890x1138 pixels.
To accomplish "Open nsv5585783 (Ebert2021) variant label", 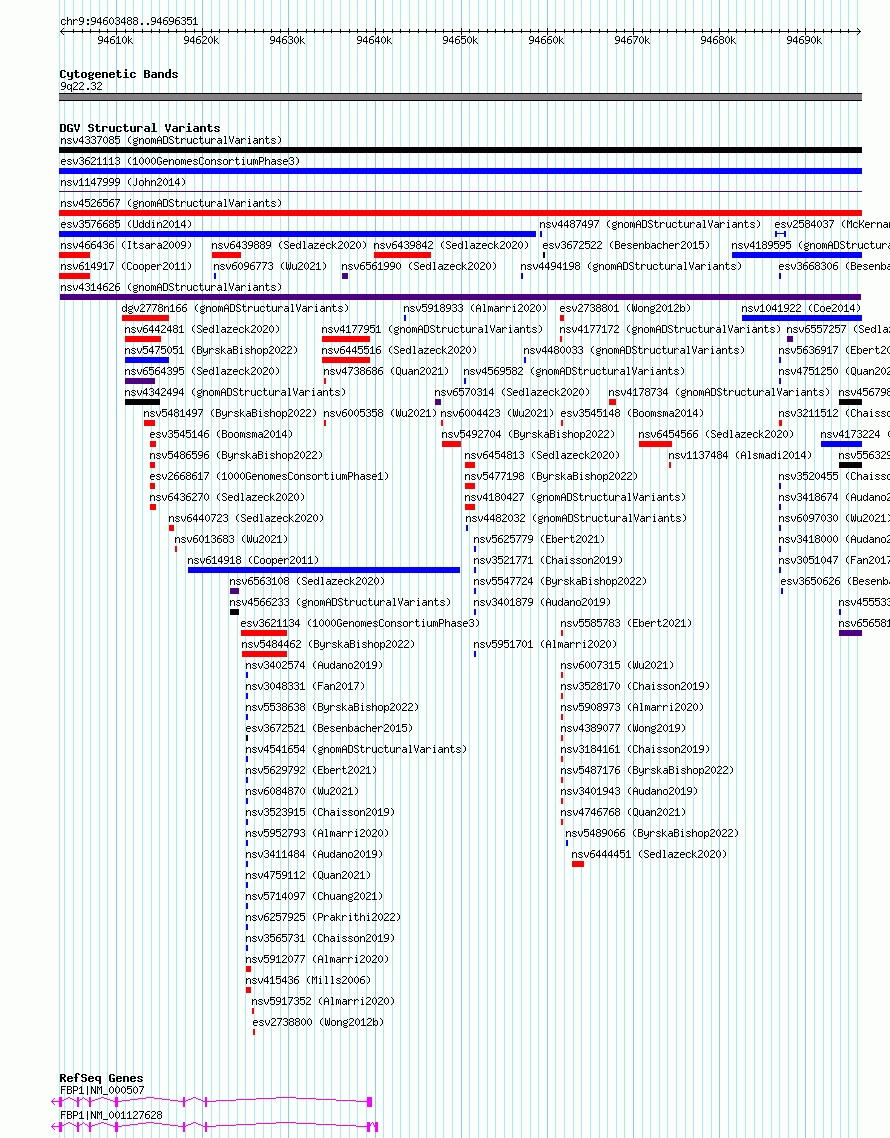I will [x=626, y=623].
